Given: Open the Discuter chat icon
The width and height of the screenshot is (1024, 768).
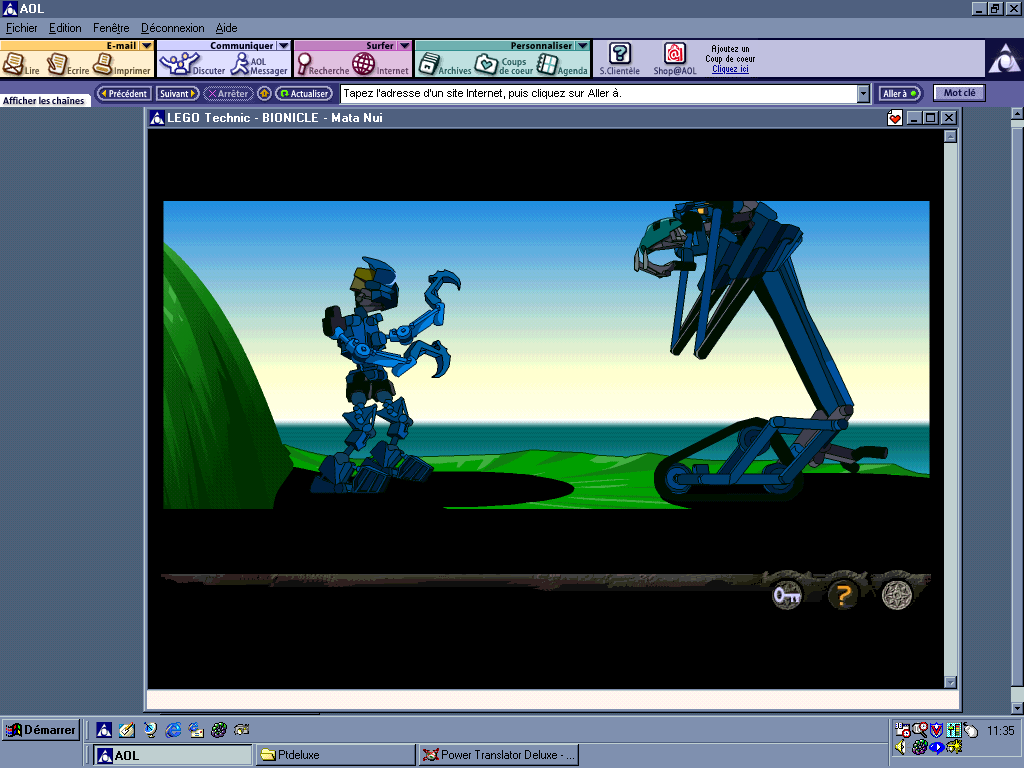Looking at the screenshot, I should click(192, 65).
